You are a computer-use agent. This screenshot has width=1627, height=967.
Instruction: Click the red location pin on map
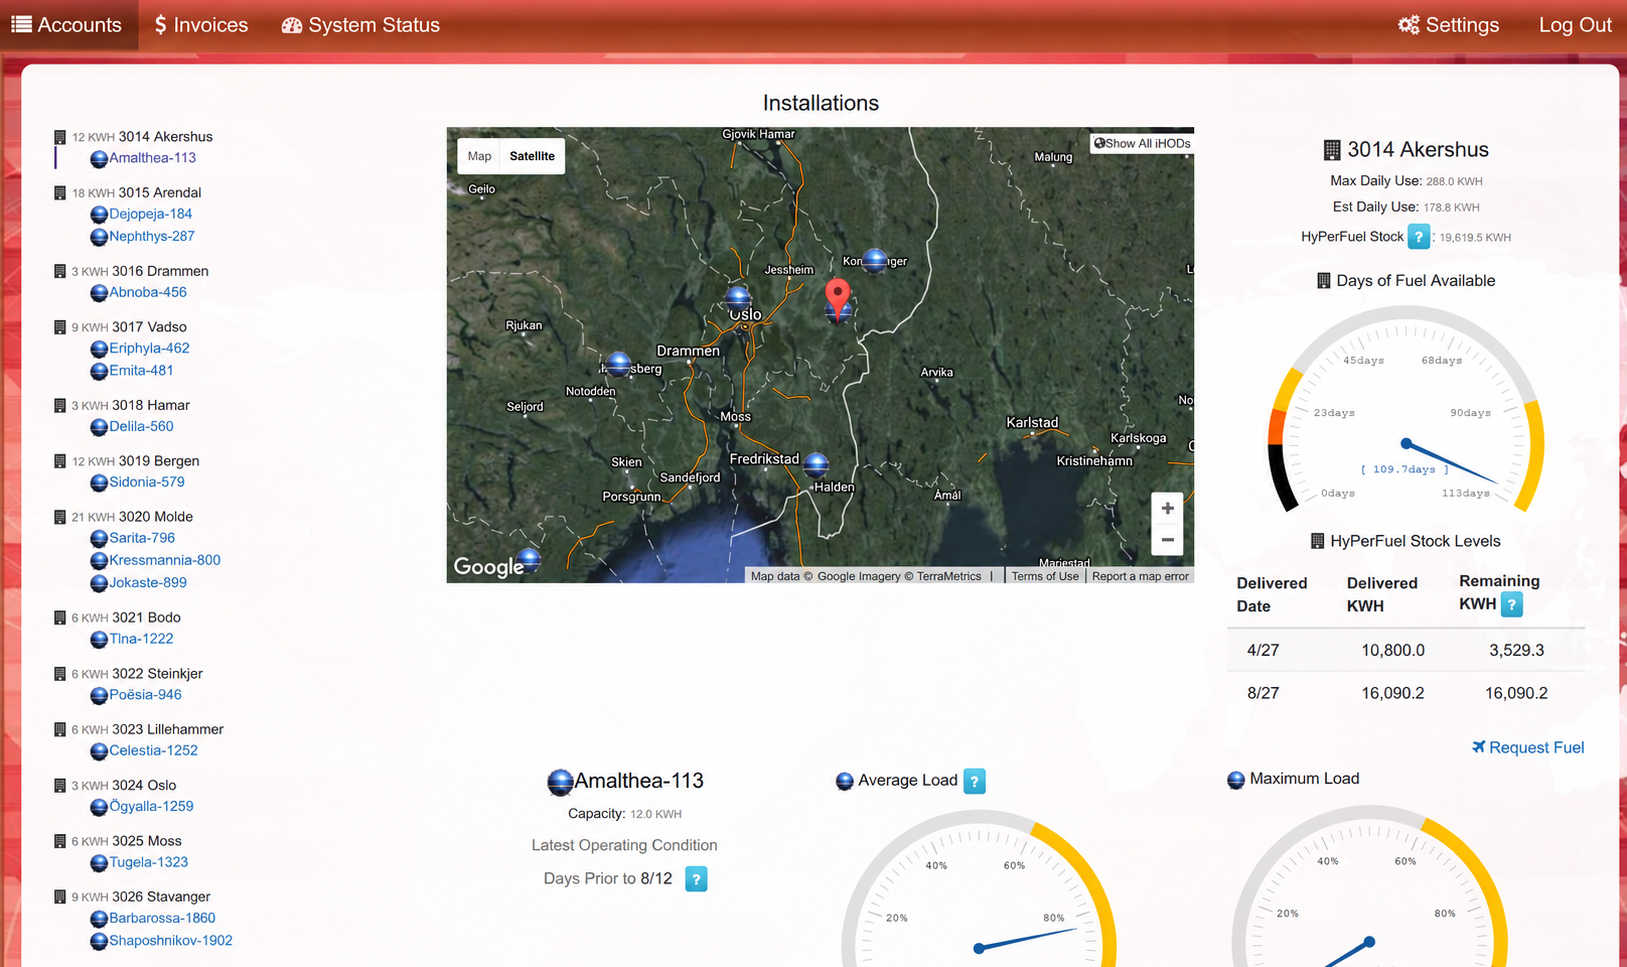[837, 297]
